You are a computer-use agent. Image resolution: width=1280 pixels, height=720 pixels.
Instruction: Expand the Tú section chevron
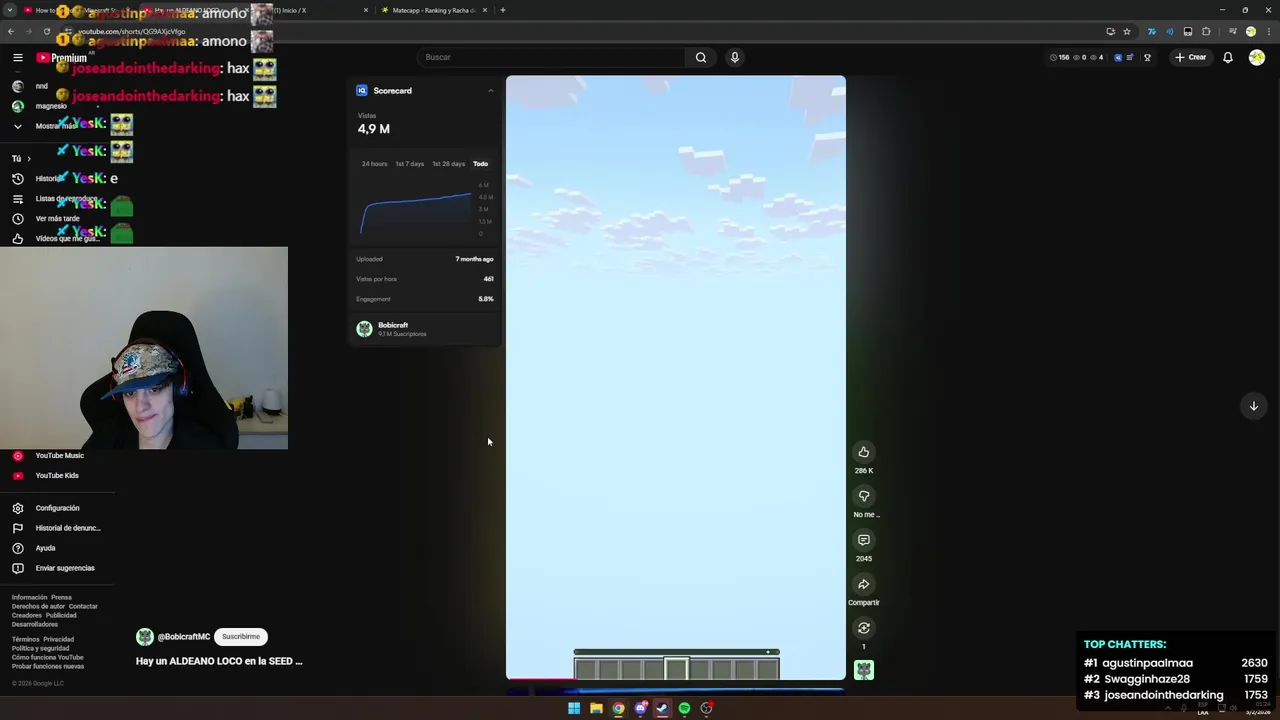pos(28,159)
